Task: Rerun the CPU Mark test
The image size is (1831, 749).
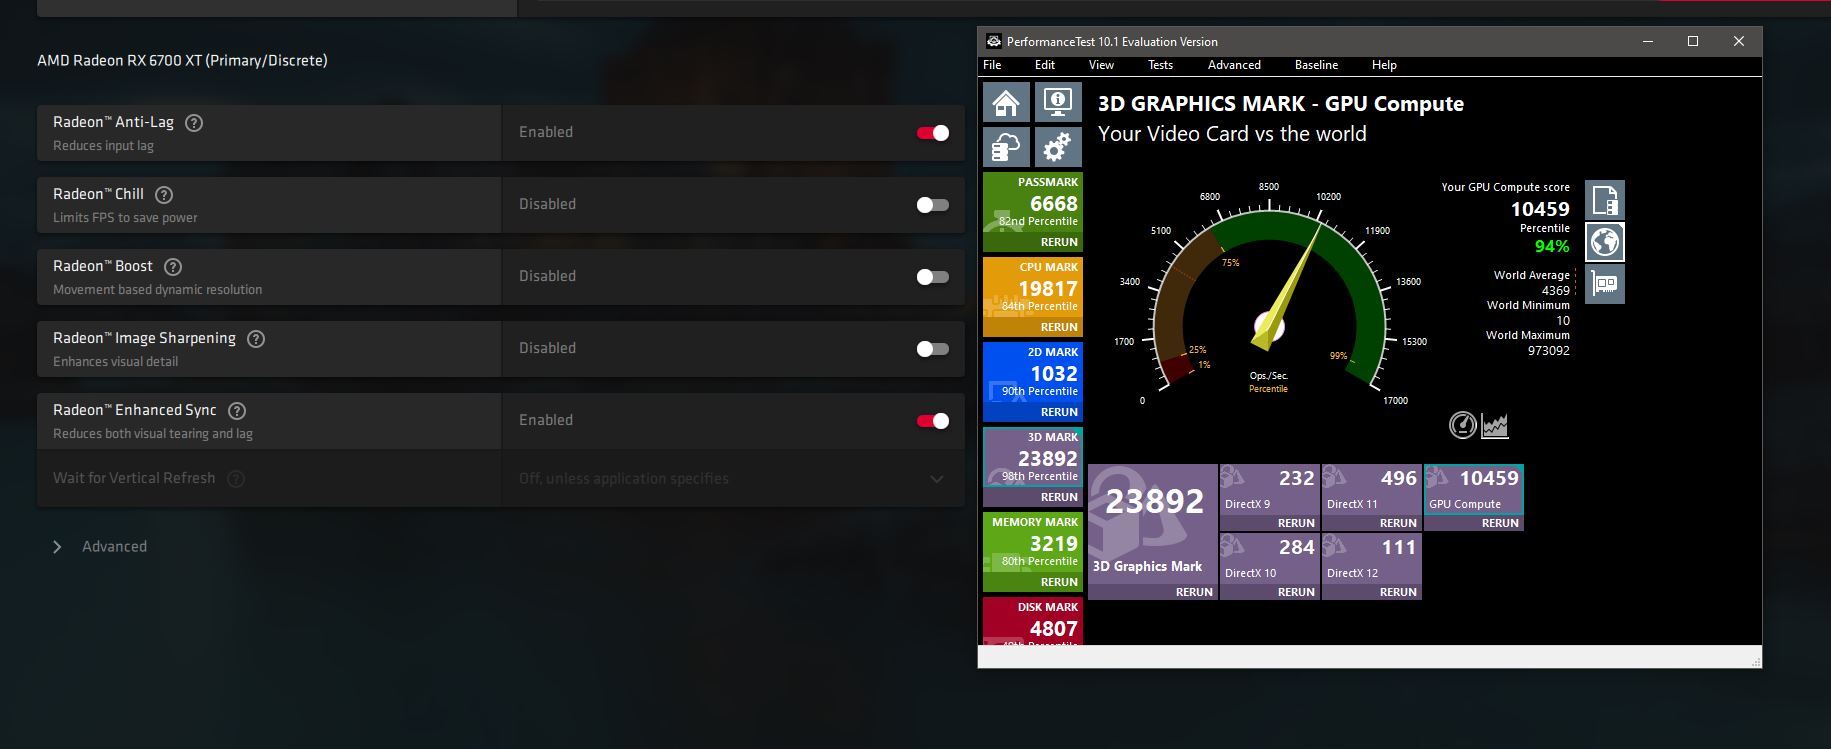Action: click(1059, 327)
